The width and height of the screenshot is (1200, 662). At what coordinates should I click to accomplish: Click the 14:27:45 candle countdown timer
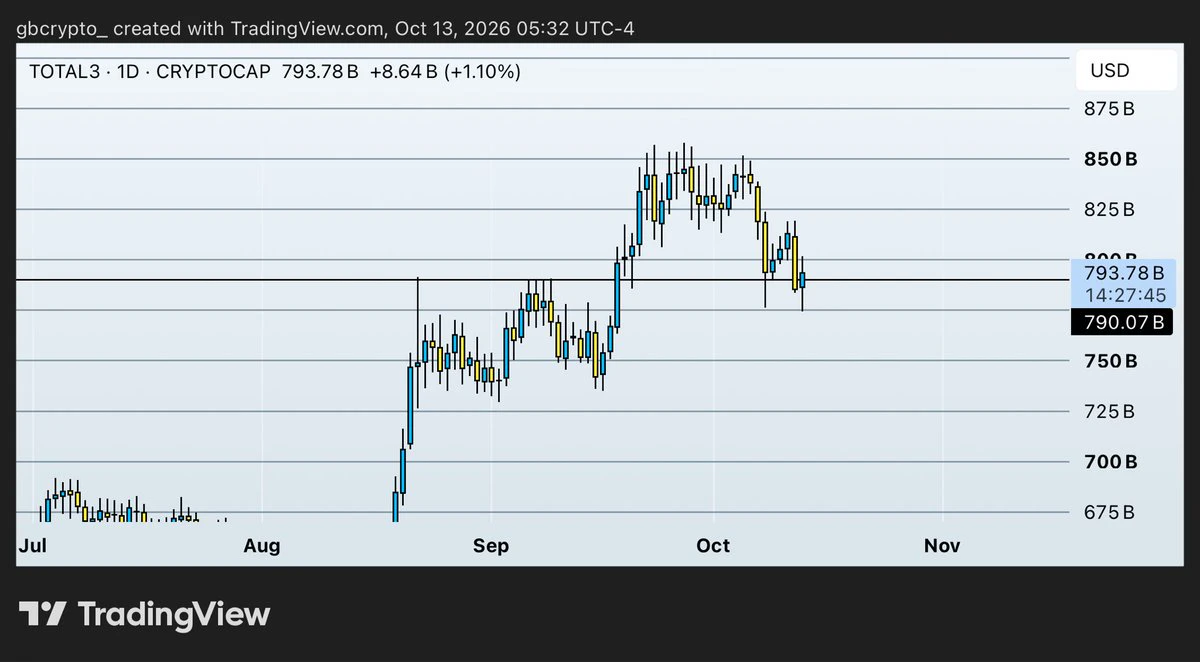point(1126,295)
